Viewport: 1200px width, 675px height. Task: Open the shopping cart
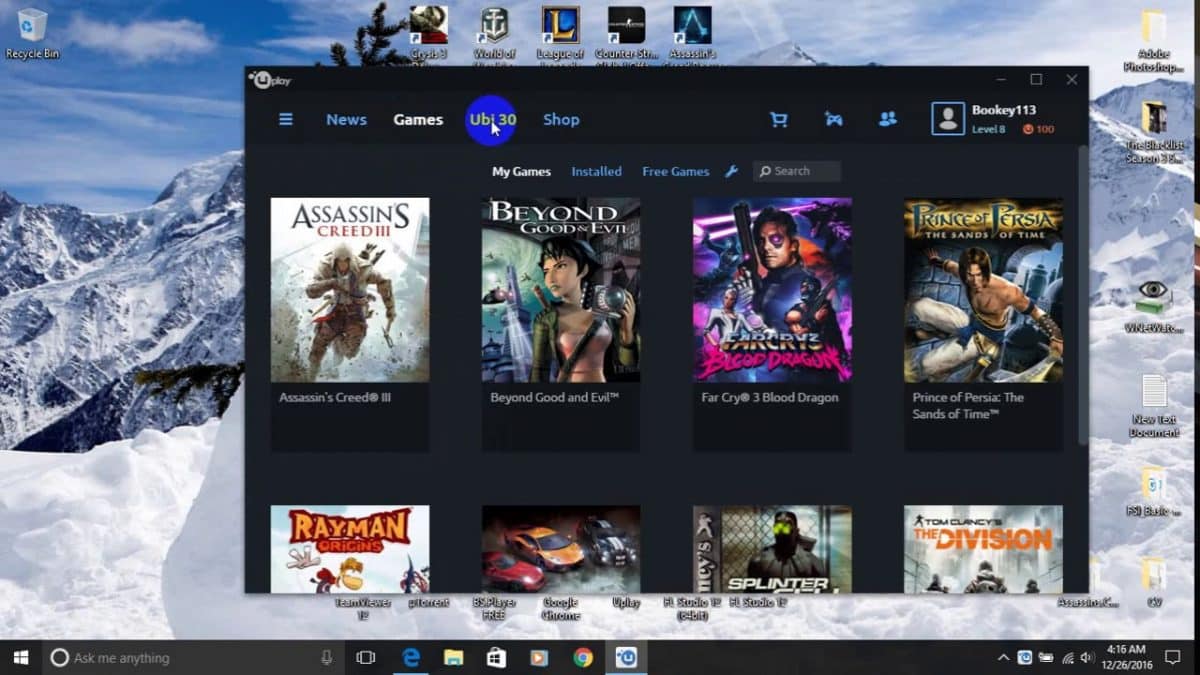pos(780,118)
